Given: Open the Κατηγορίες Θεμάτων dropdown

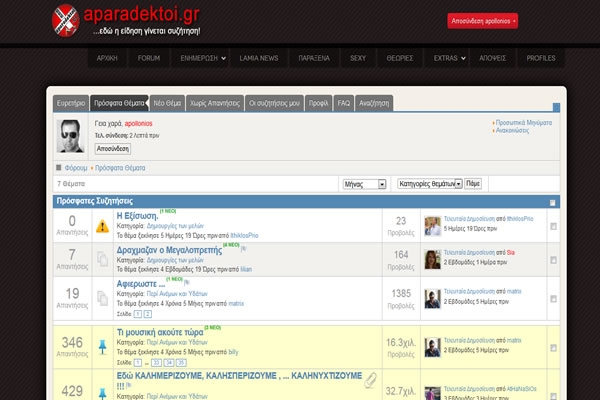Looking at the screenshot, I should pyautogui.click(x=430, y=184).
